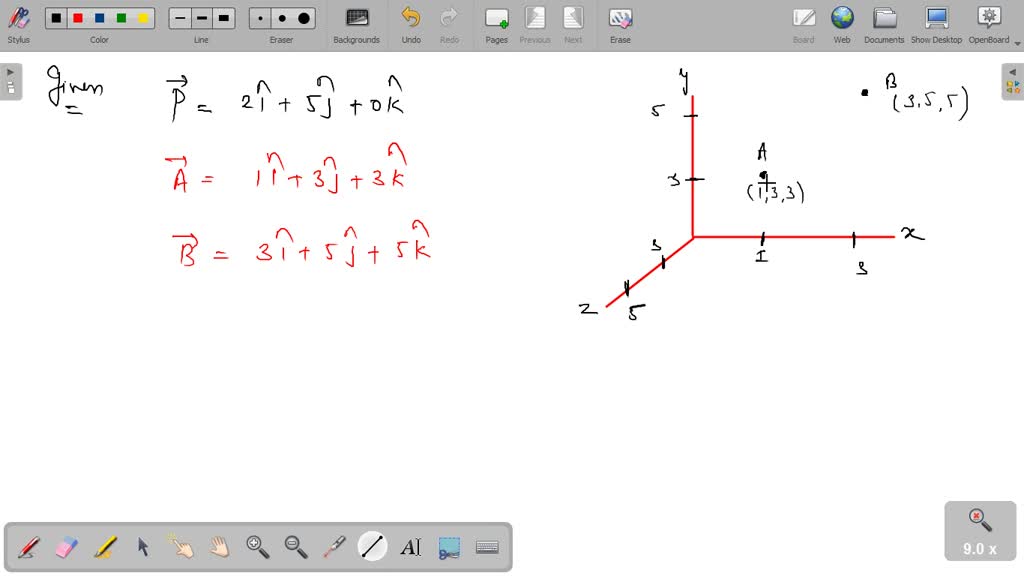Image resolution: width=1024 pixels, height=576 pixels.
Task: Capture part of the screen with capture tool
Action: pos(448,546)
